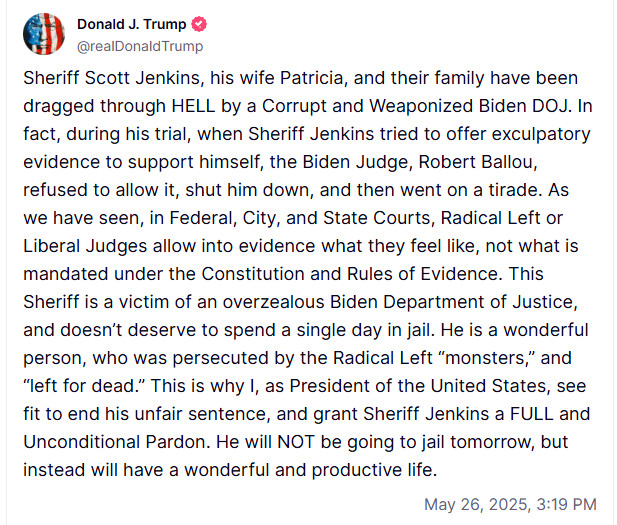Viewport: 617px width, 525px height.
Task: Select the phrase Sheriff Scott Jenkins
Action: [x=112, y=78]
